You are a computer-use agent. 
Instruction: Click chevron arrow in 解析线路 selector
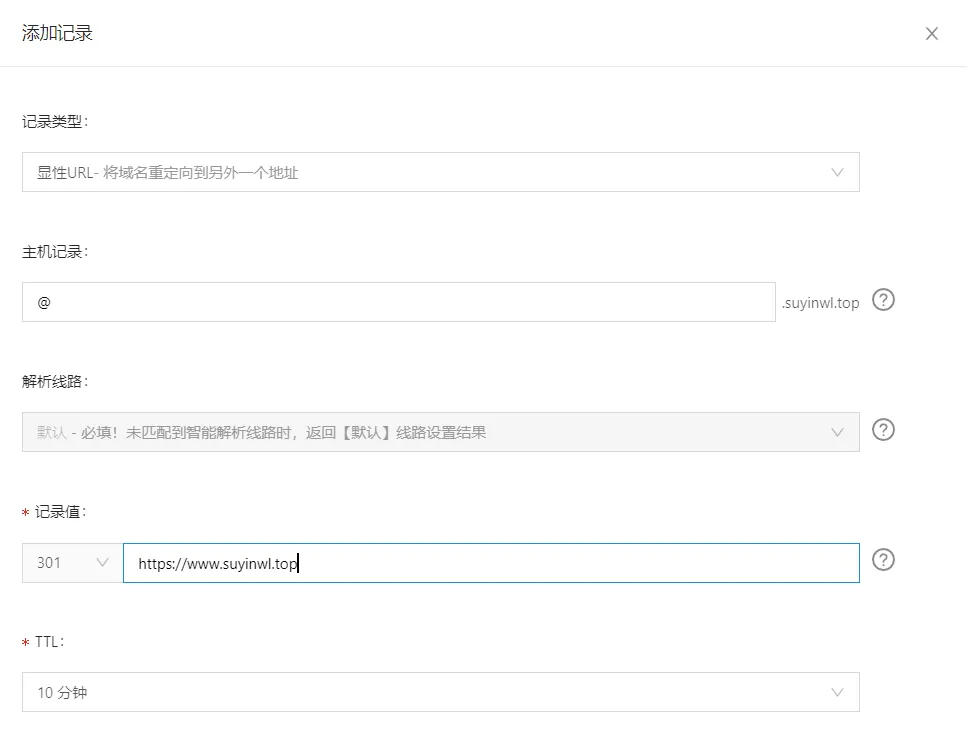click(x=838, y=432)
